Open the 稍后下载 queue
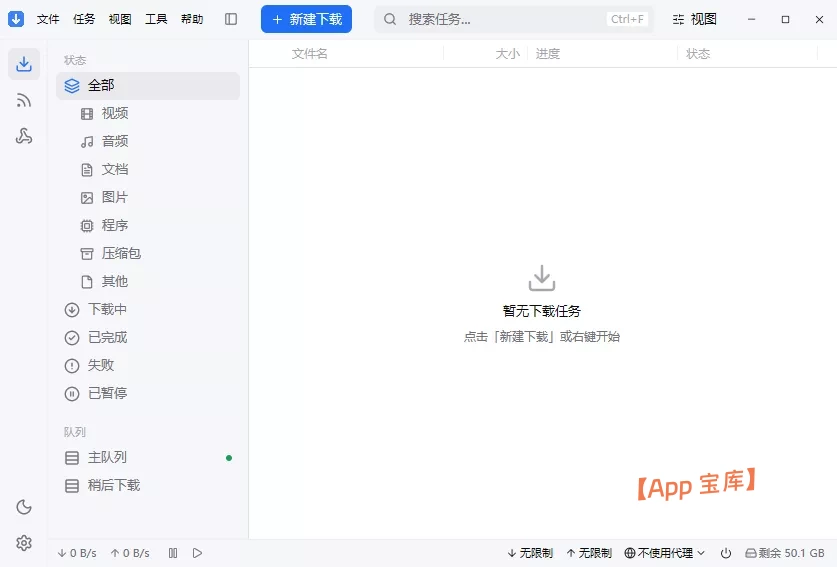 pos(148,485)
